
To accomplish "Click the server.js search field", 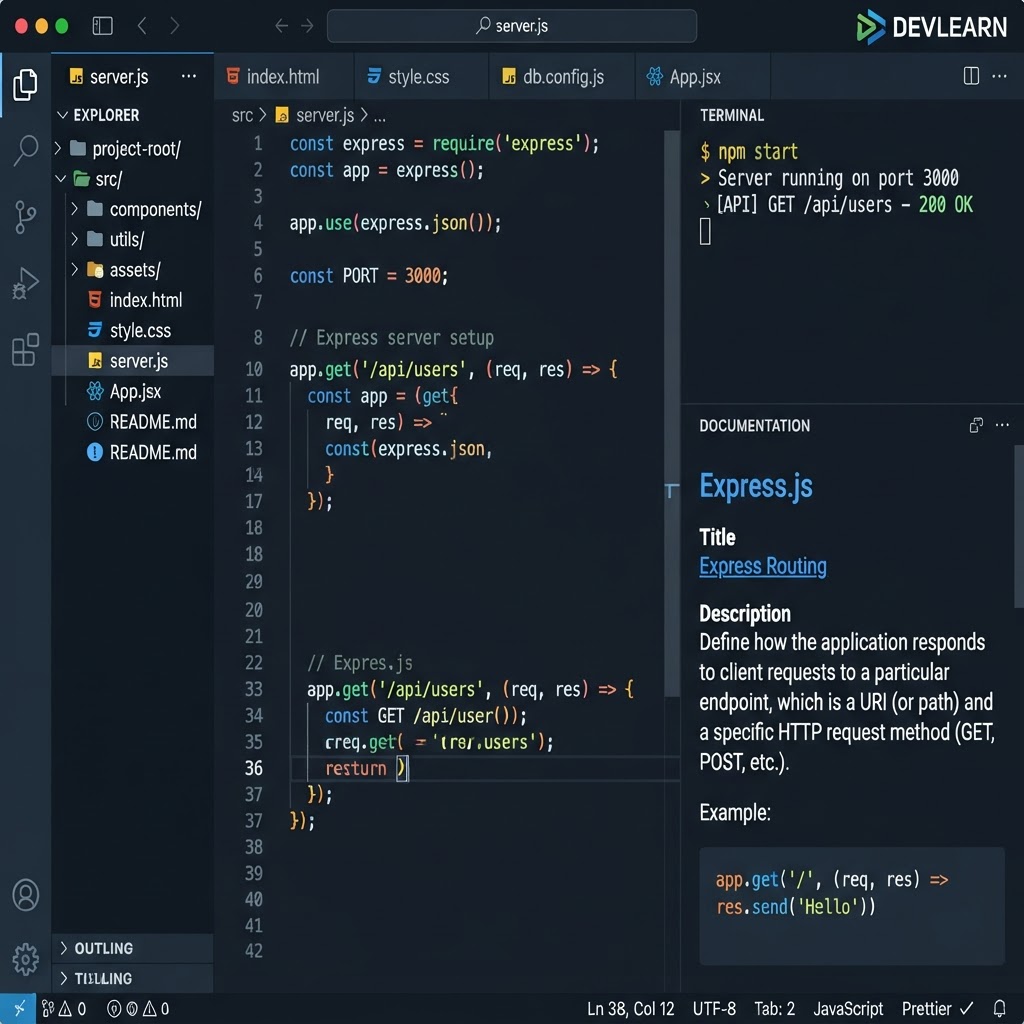I will pyautogui.click(x=511, y=25).
